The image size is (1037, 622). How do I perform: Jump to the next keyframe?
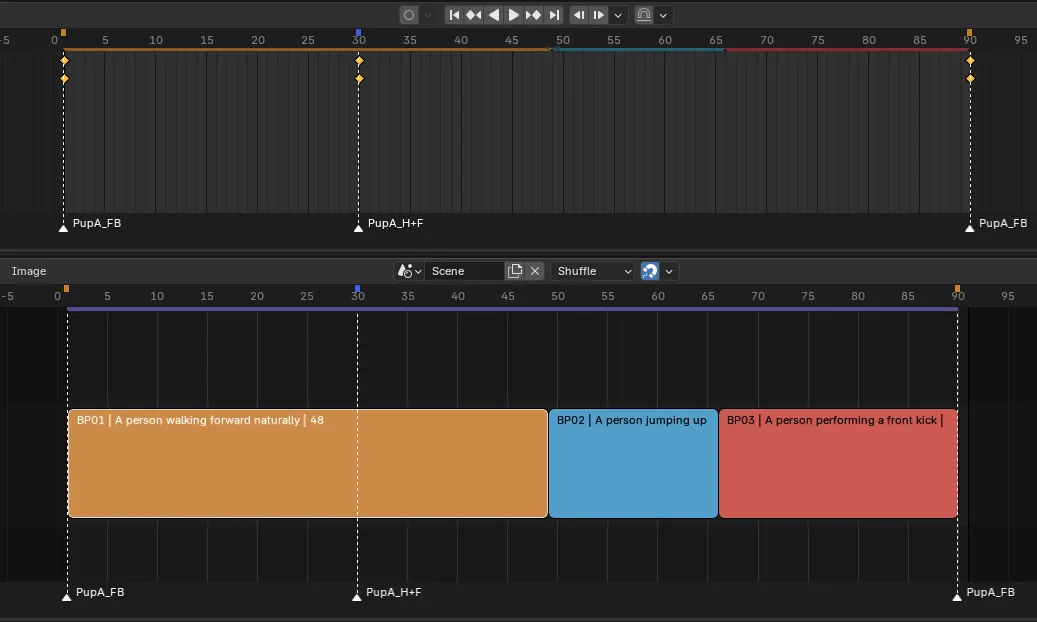tap(533, 15)
